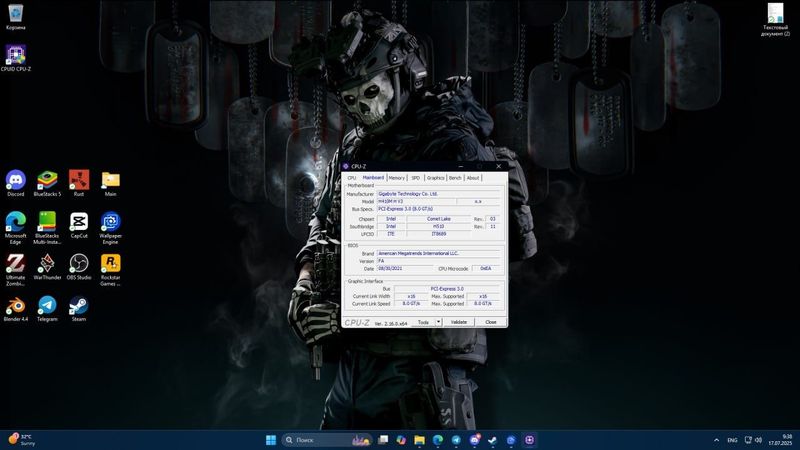Click the CPU-Z taskbar icon
The image size is (800, 450).
click(x=530, y=440)
